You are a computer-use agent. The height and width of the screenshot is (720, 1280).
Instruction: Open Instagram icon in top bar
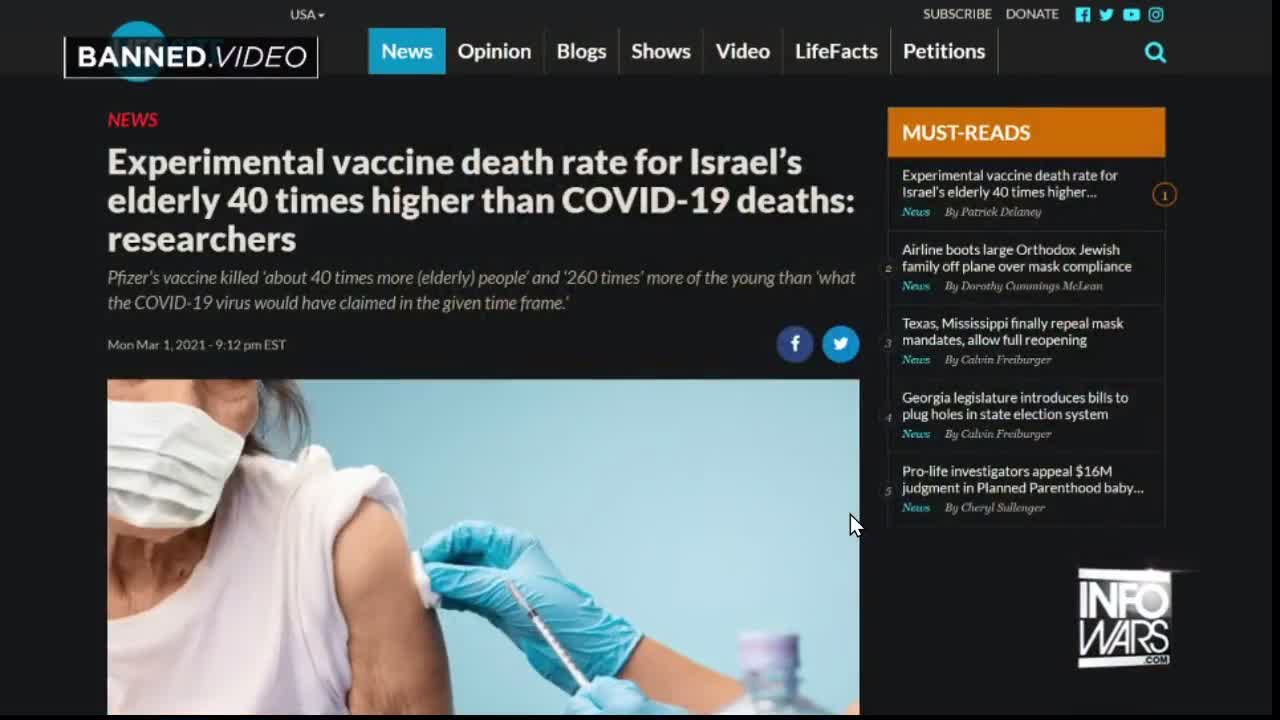click(x=1156, y=14)
